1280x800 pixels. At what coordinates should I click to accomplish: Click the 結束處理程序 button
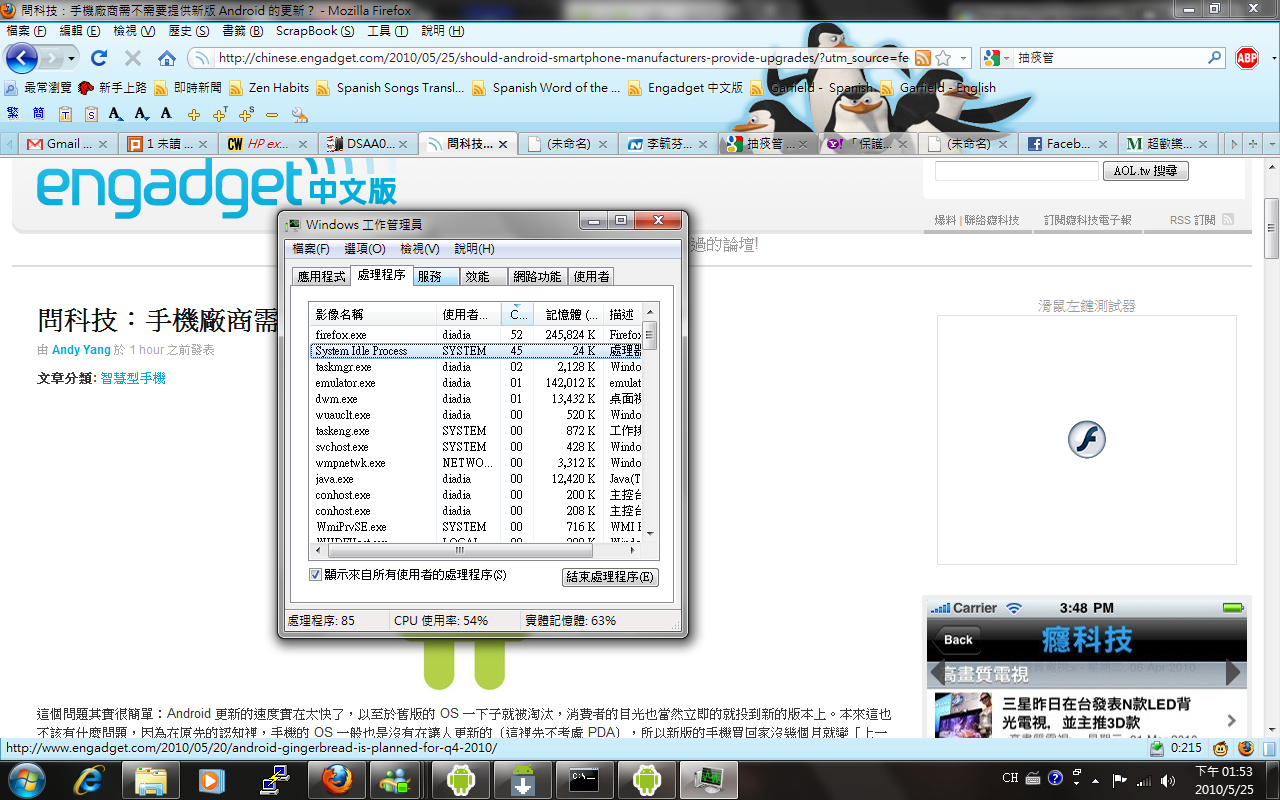click(x=610, y=577)
